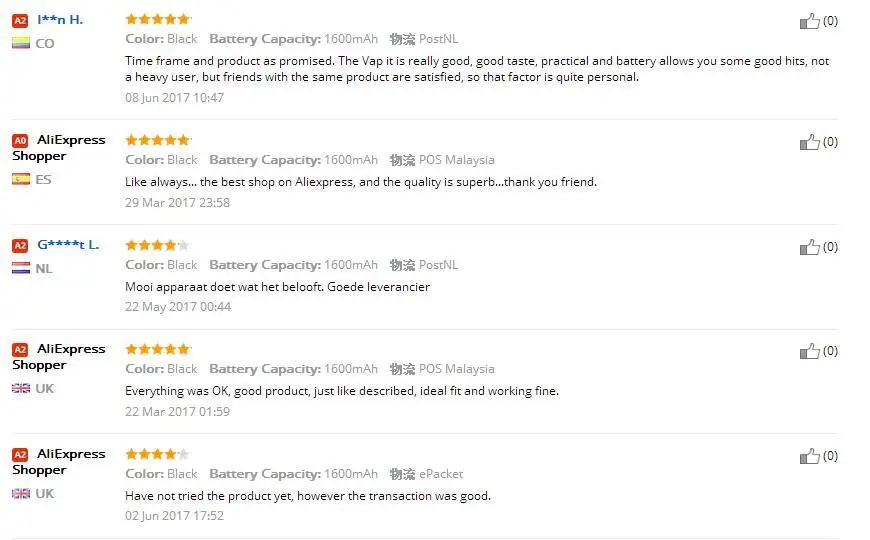Thumbs-up the 22 Mar 2017 UK review
This screenshot has height=540, width=870.
[x=810, y=351]
